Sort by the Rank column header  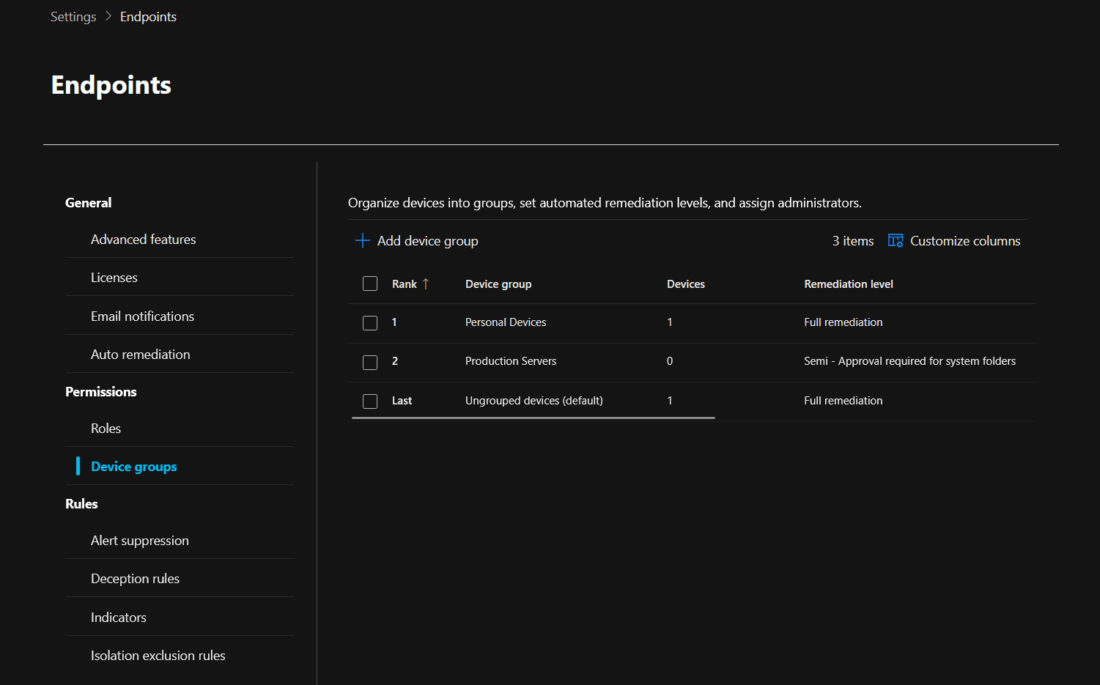[404, 284]
